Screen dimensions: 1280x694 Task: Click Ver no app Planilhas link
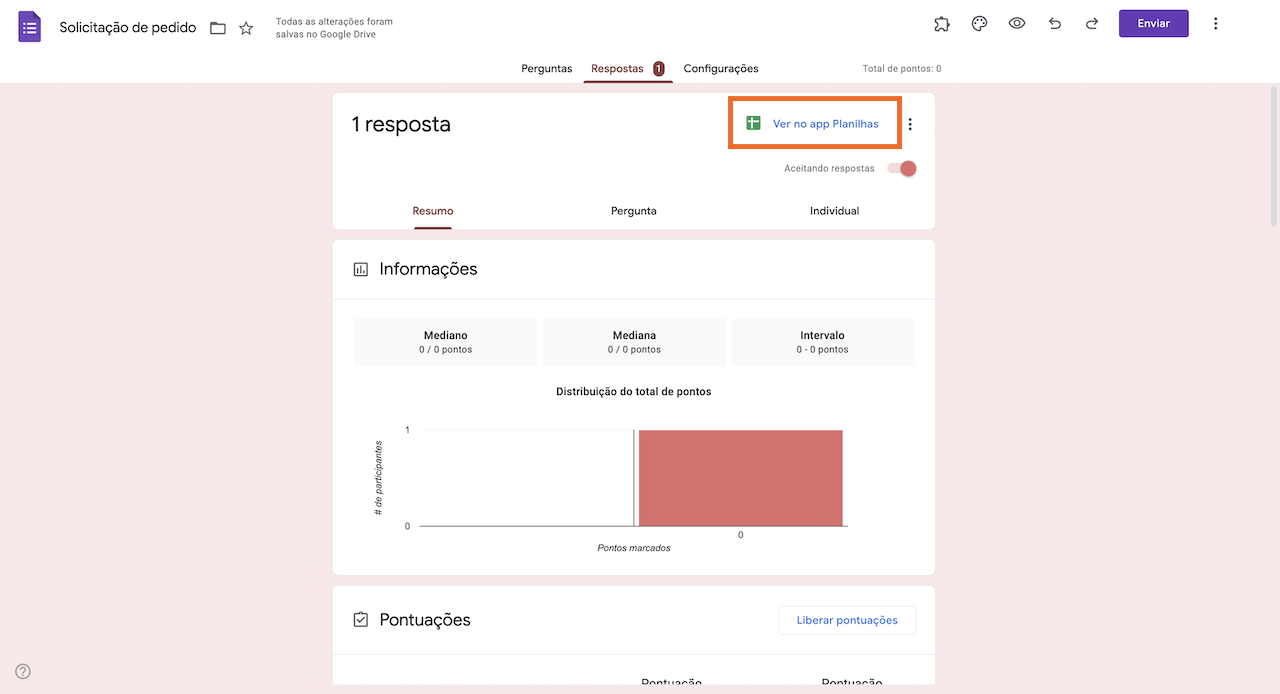825,124
